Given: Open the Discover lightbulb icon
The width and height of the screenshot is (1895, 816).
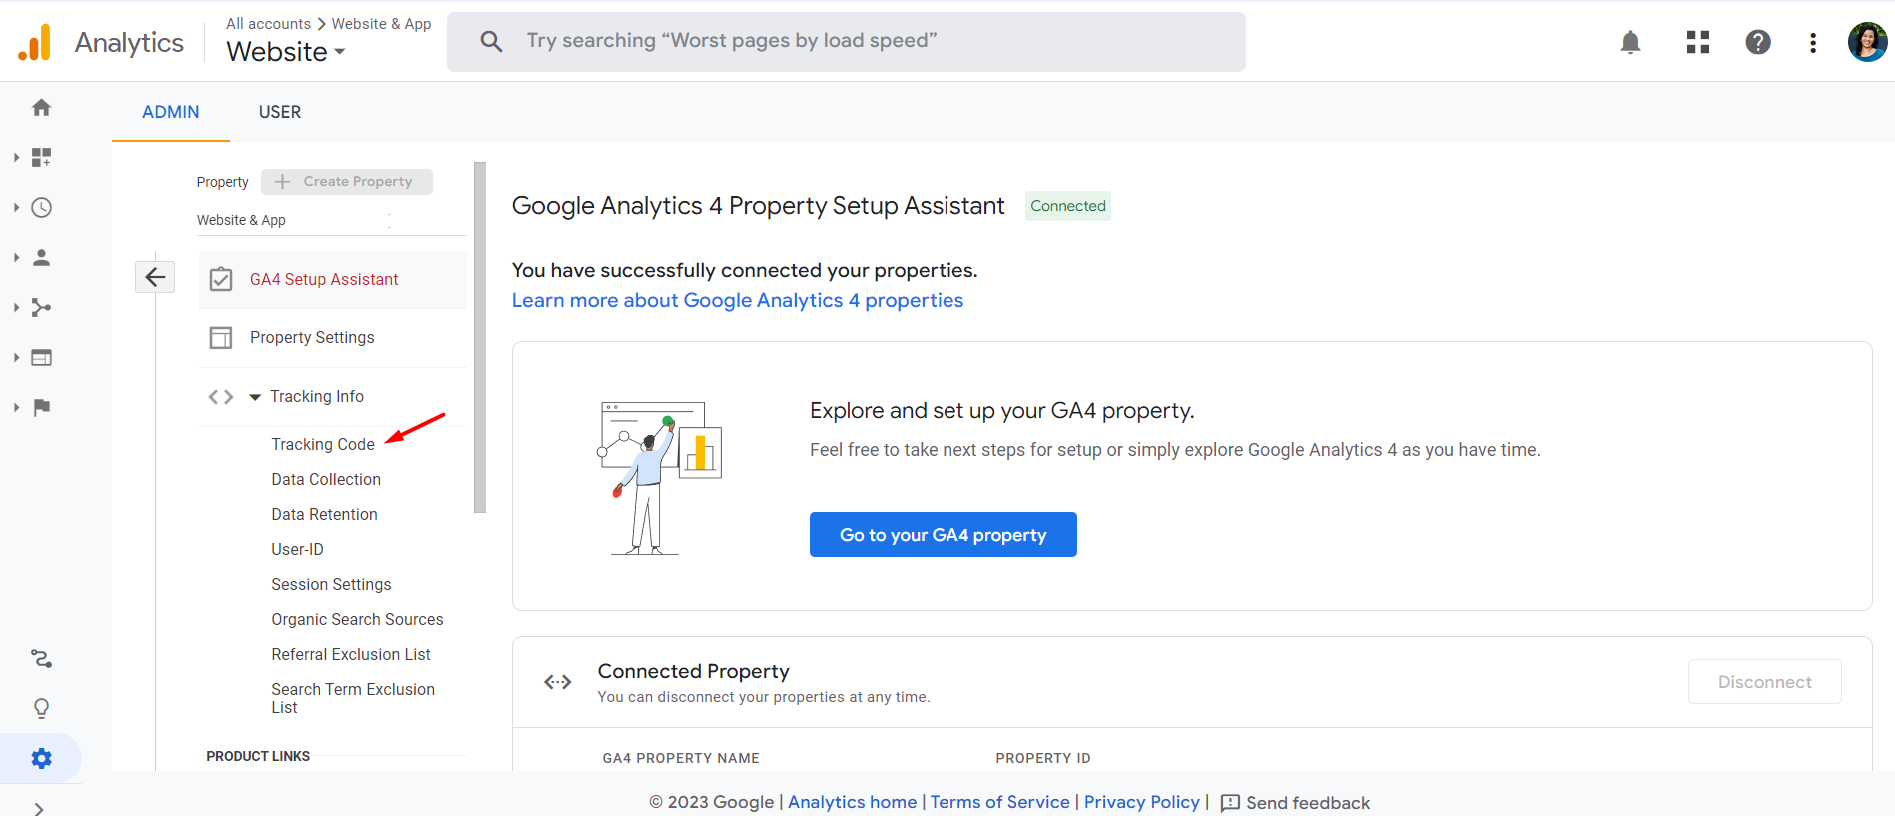Looking at the screenshot, I should pyautogui.click(x=41, y=708).
